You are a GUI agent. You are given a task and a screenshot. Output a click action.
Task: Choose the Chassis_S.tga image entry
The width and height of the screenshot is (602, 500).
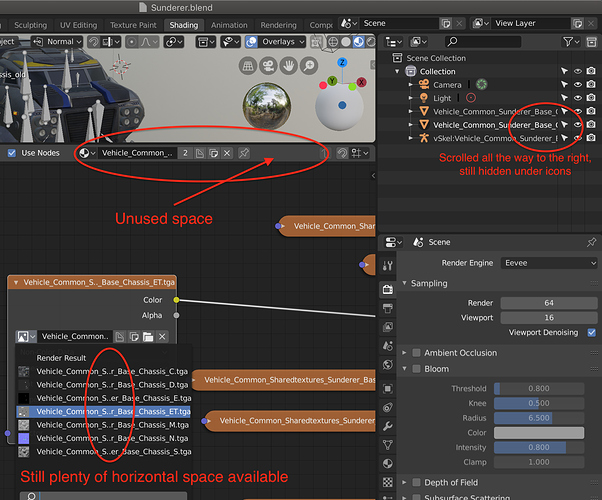(104, 452)
